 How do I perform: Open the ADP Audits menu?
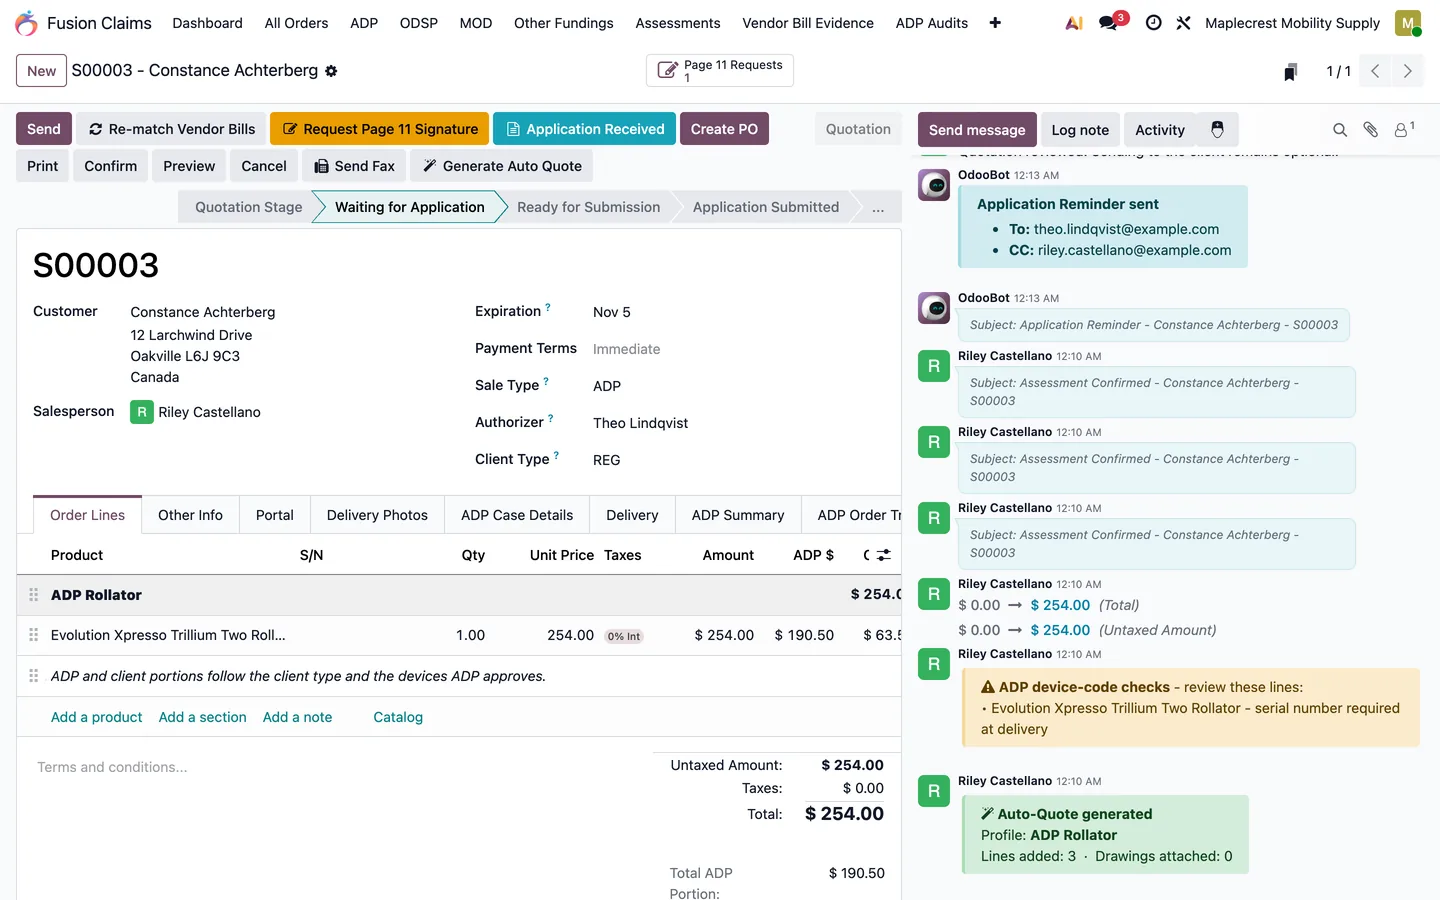[x=931, y=23]
